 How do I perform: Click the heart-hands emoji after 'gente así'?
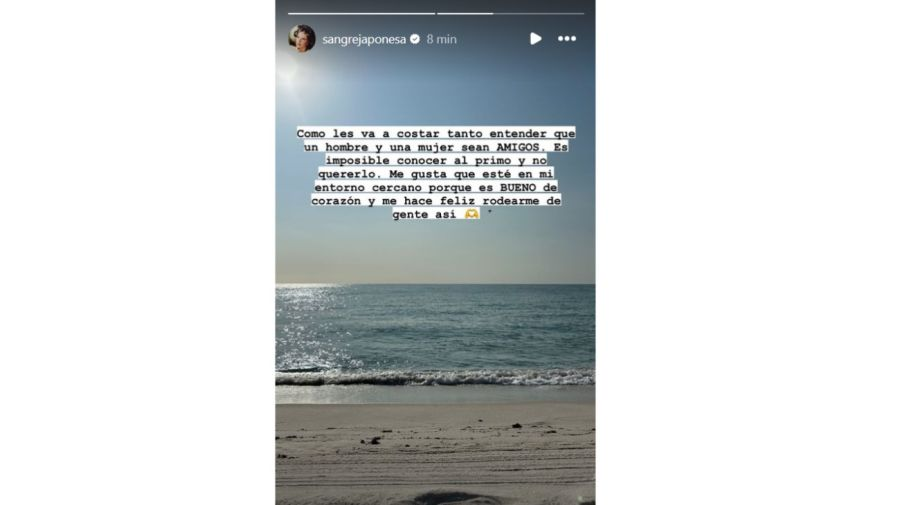coord(472,214)
